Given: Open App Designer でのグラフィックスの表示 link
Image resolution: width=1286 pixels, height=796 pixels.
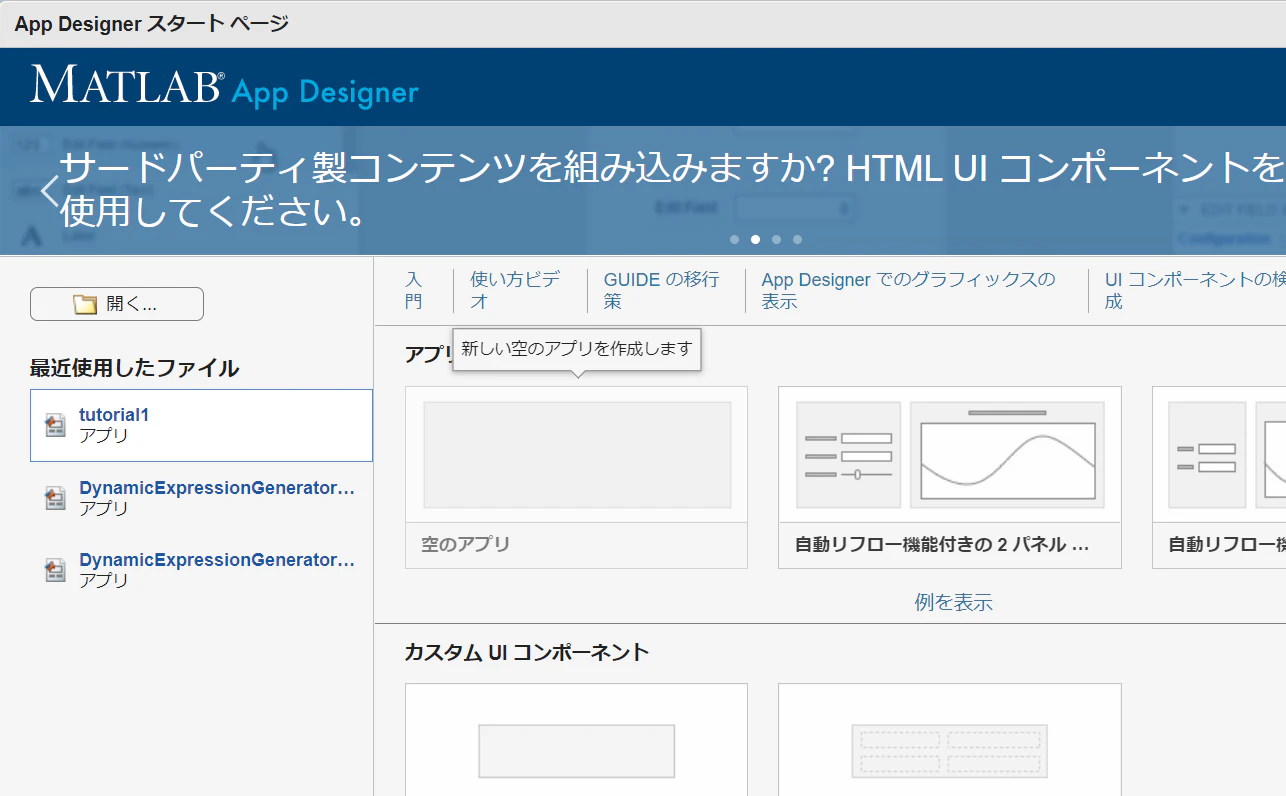Looking at the screenshot, I should pyautogui.click(x=908, y=290).
